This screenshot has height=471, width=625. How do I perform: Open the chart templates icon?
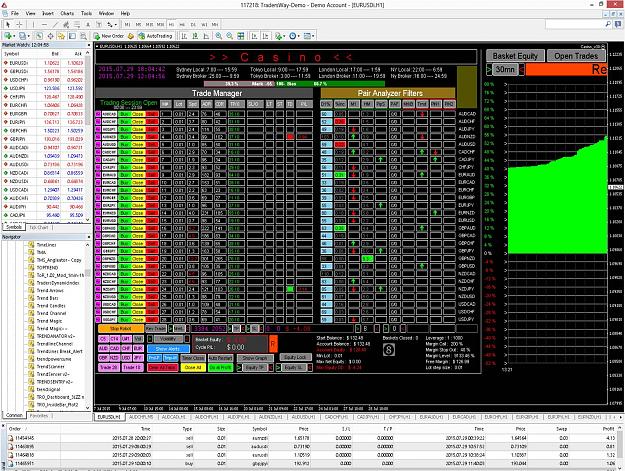point(309,36)
